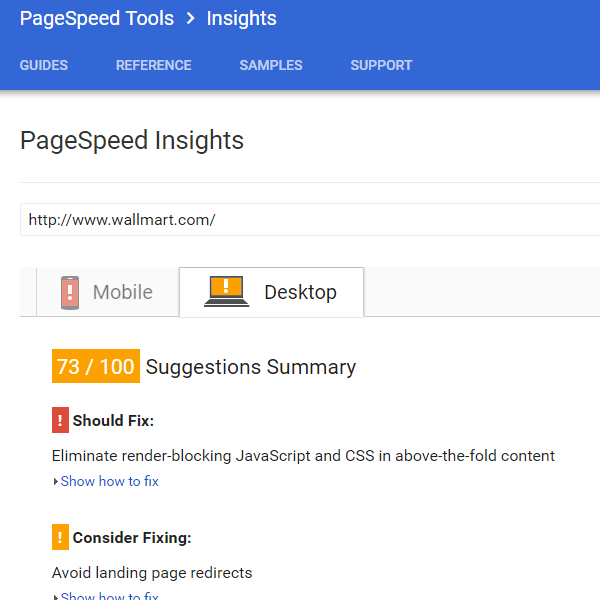Click the red mobile phone warning icon

click(x=70, y=292)
